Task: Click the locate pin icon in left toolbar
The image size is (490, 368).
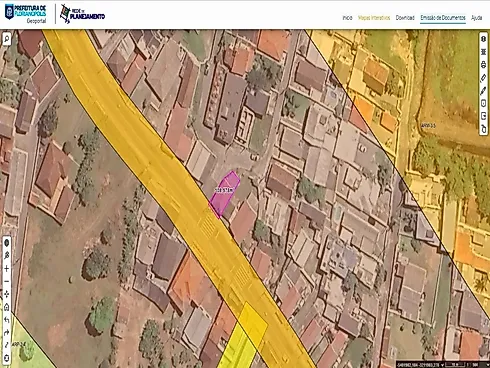Action: point(7,256)
